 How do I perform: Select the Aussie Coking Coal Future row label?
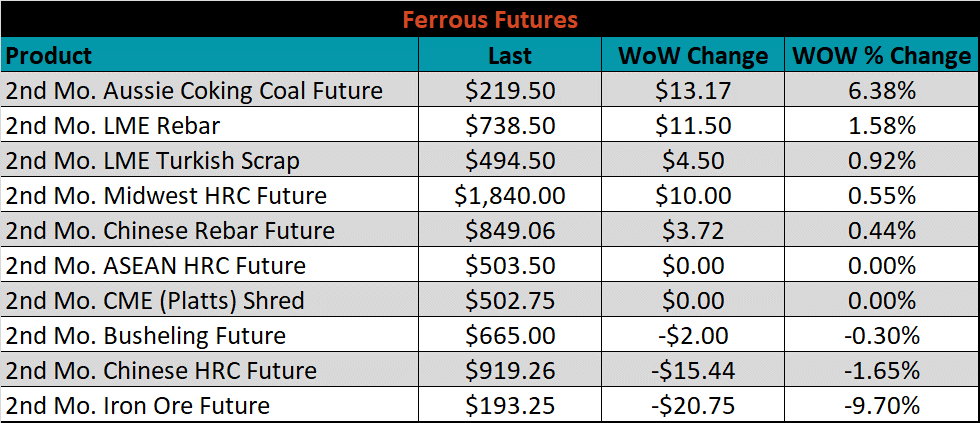[209, 90]
